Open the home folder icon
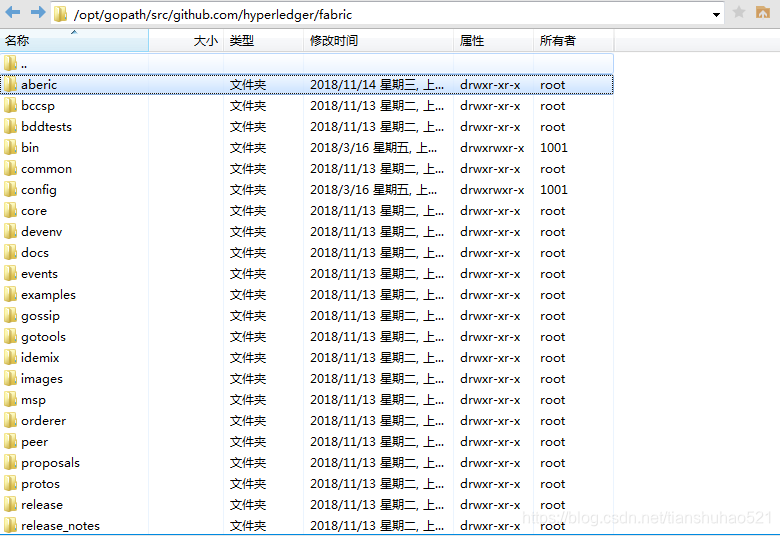This screenshot has height=536, width=780. (x=763, y=12)
